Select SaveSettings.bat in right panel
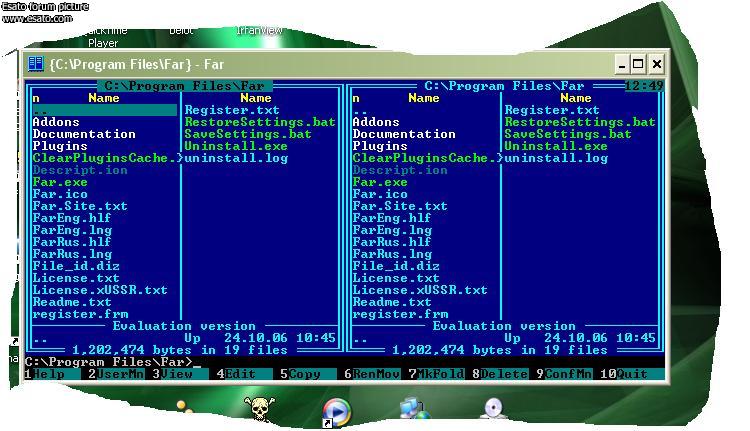 point(568,134)
